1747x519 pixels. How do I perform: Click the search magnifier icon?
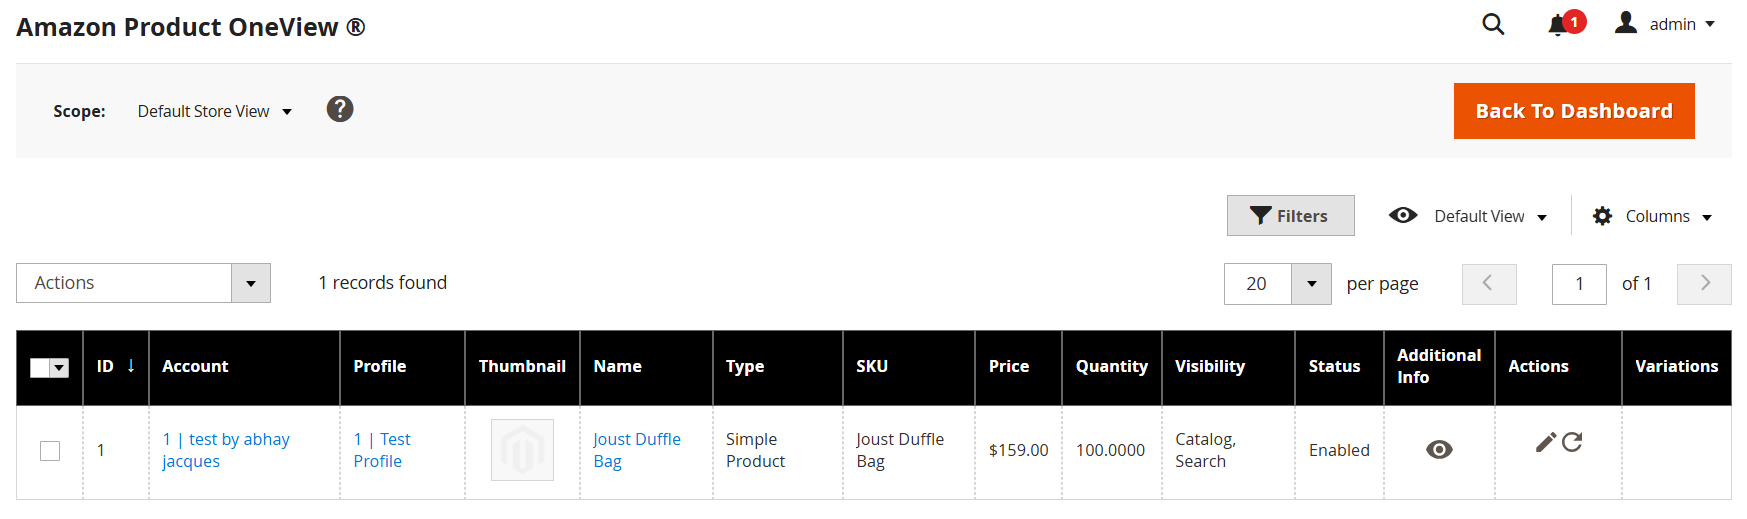tap(1493, 24)
